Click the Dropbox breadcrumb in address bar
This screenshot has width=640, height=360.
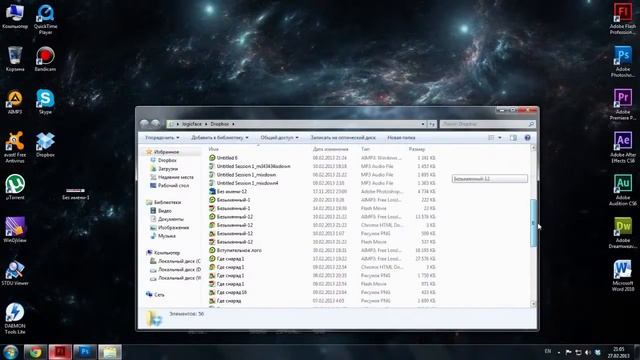click(x=220, y=124)
